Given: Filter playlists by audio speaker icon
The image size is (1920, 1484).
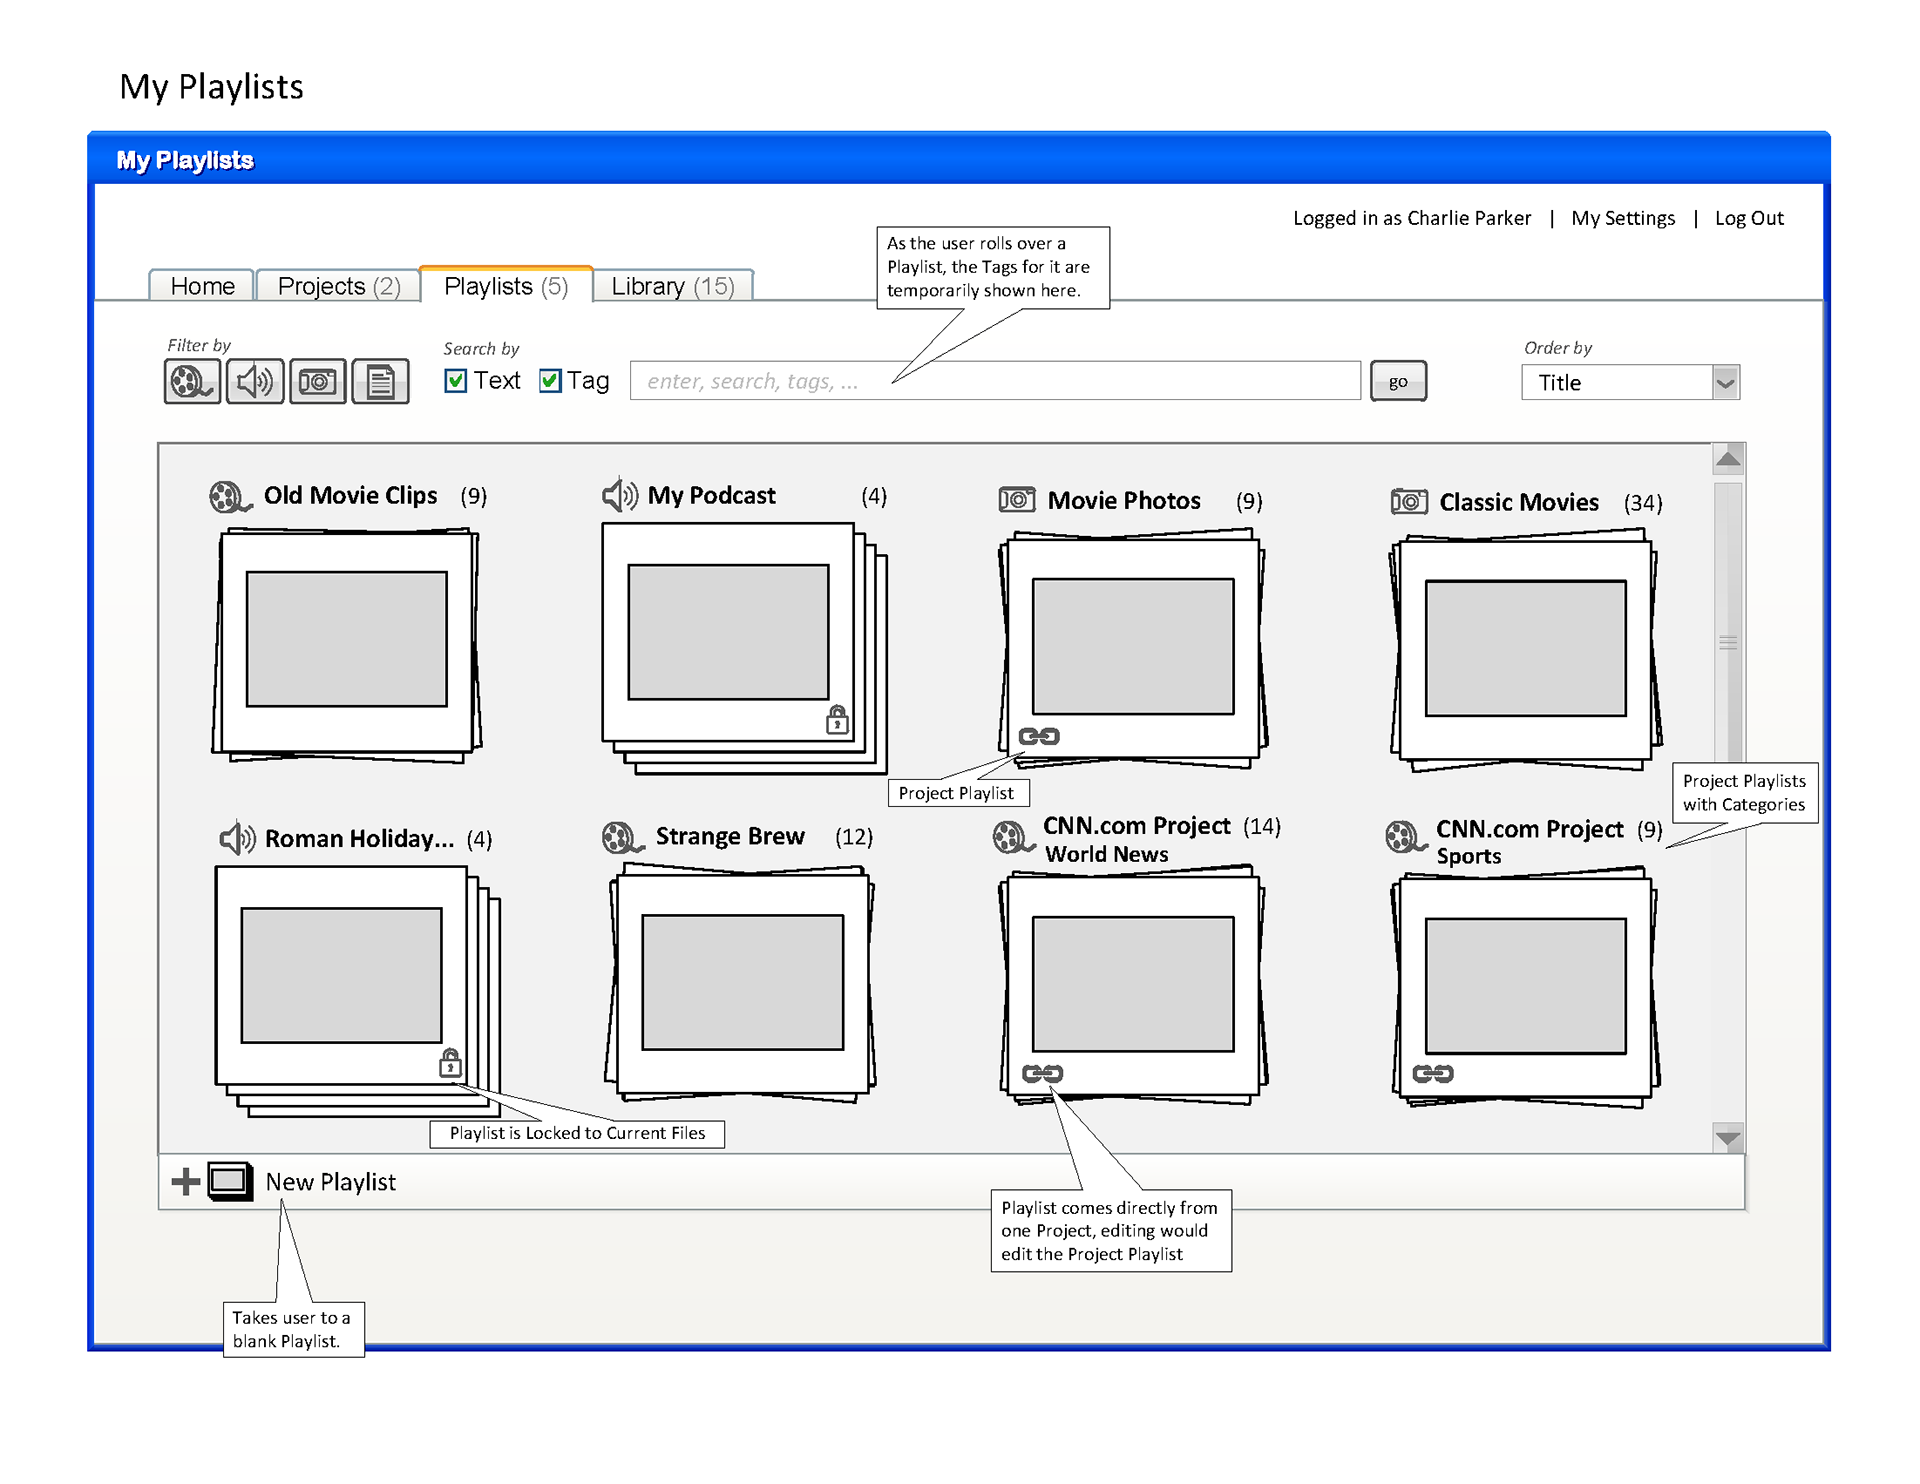Looking at the screenshot, I should [x=254, y=381].
